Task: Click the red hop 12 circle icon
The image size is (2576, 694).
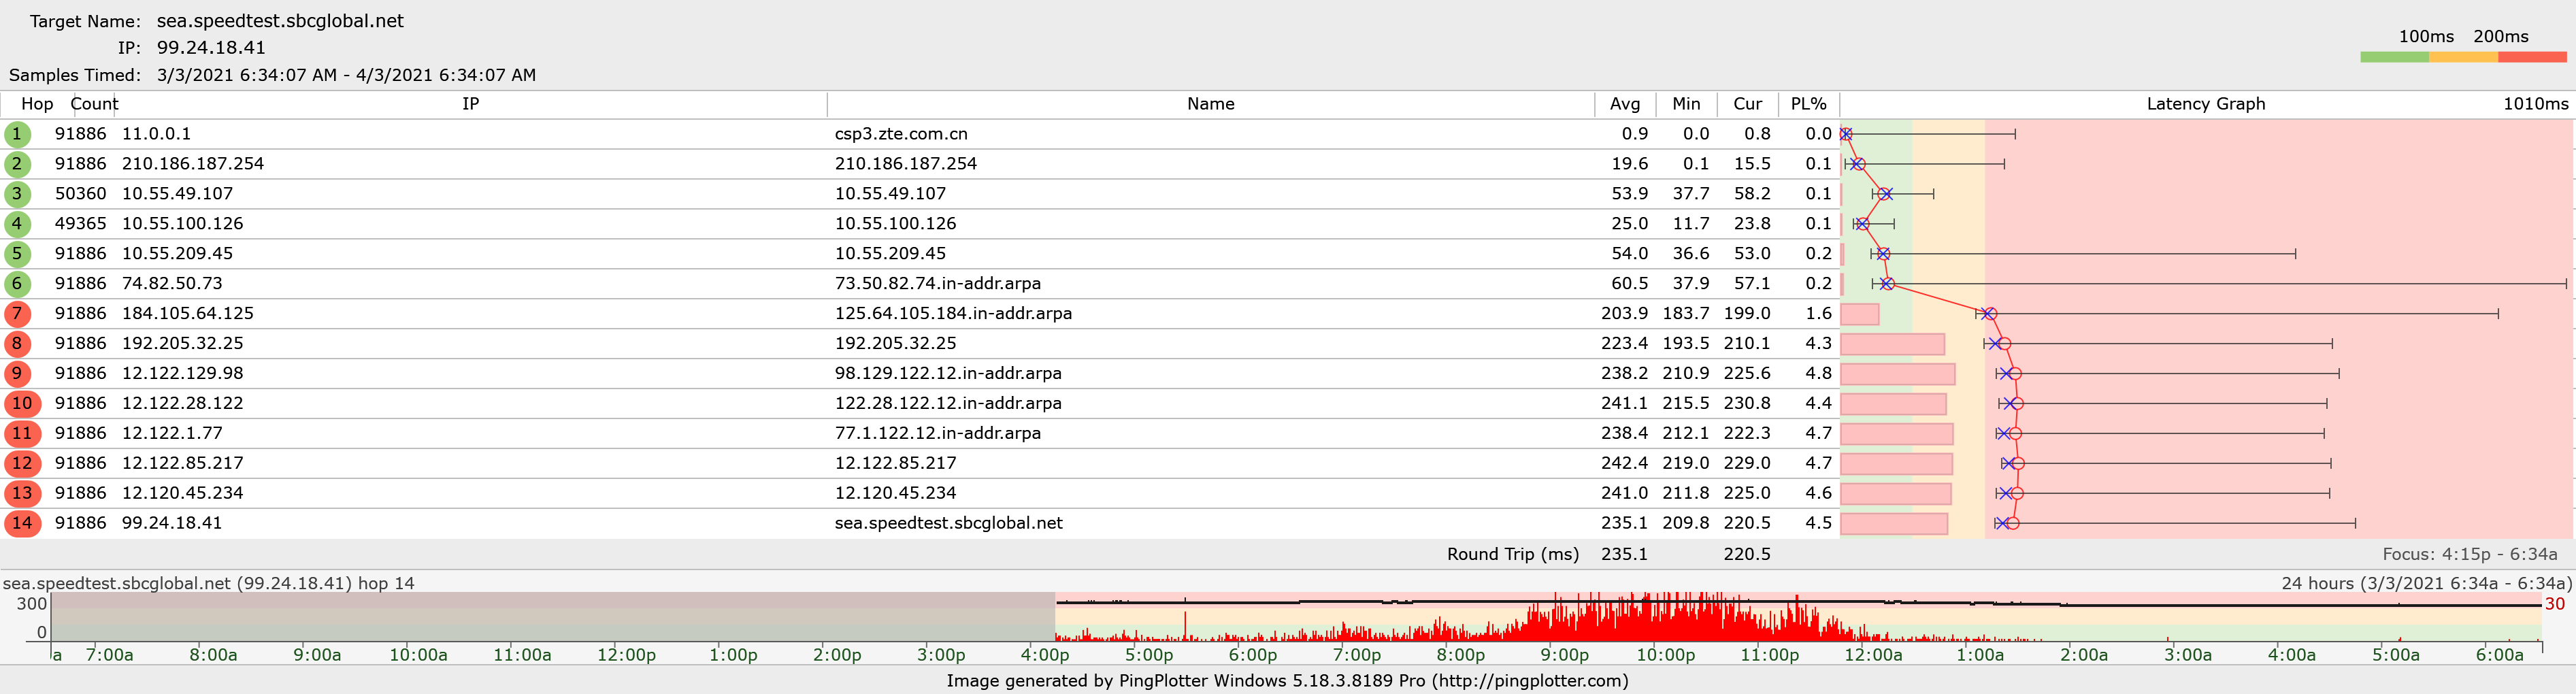Action: pos(22,464)
